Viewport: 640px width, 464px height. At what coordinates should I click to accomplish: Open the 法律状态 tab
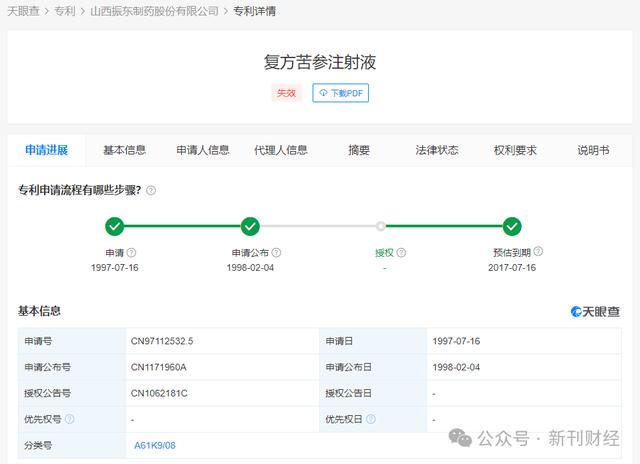437,151
